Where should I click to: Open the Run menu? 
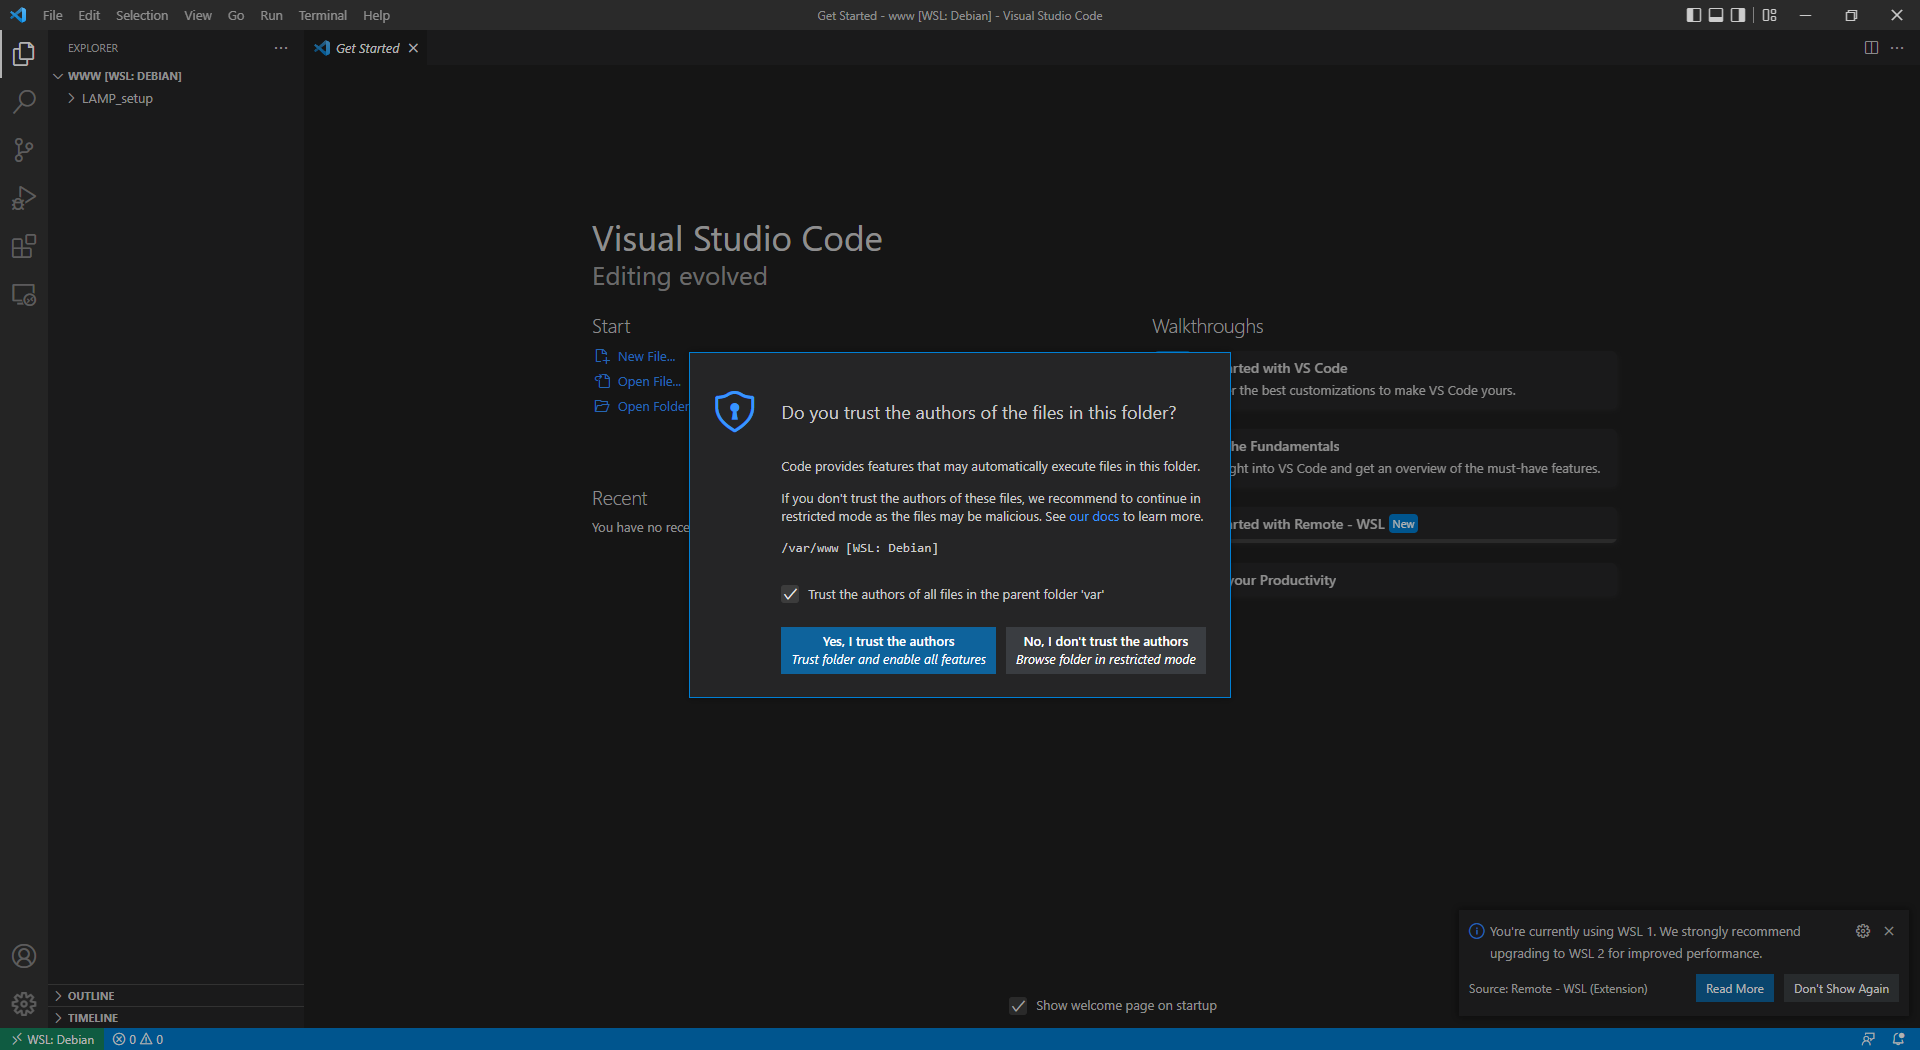tap(271, 15)
